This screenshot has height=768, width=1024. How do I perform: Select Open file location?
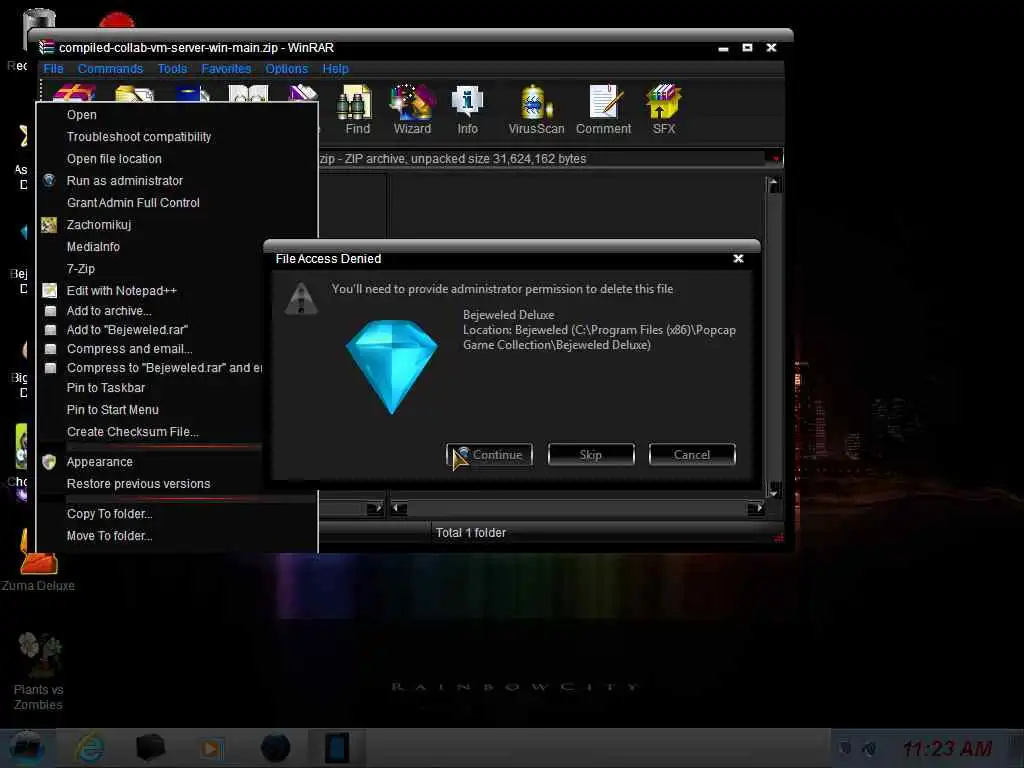click(x=178, y=159)
